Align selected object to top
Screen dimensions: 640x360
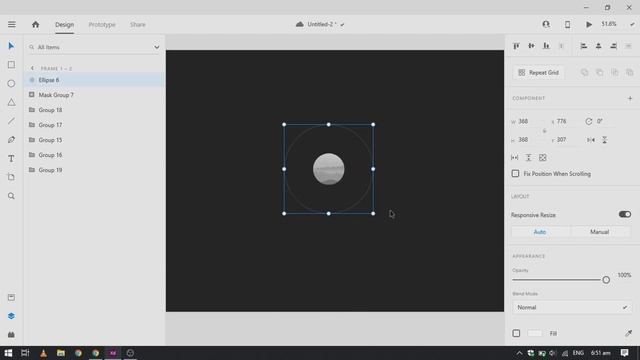coord(516,46)
